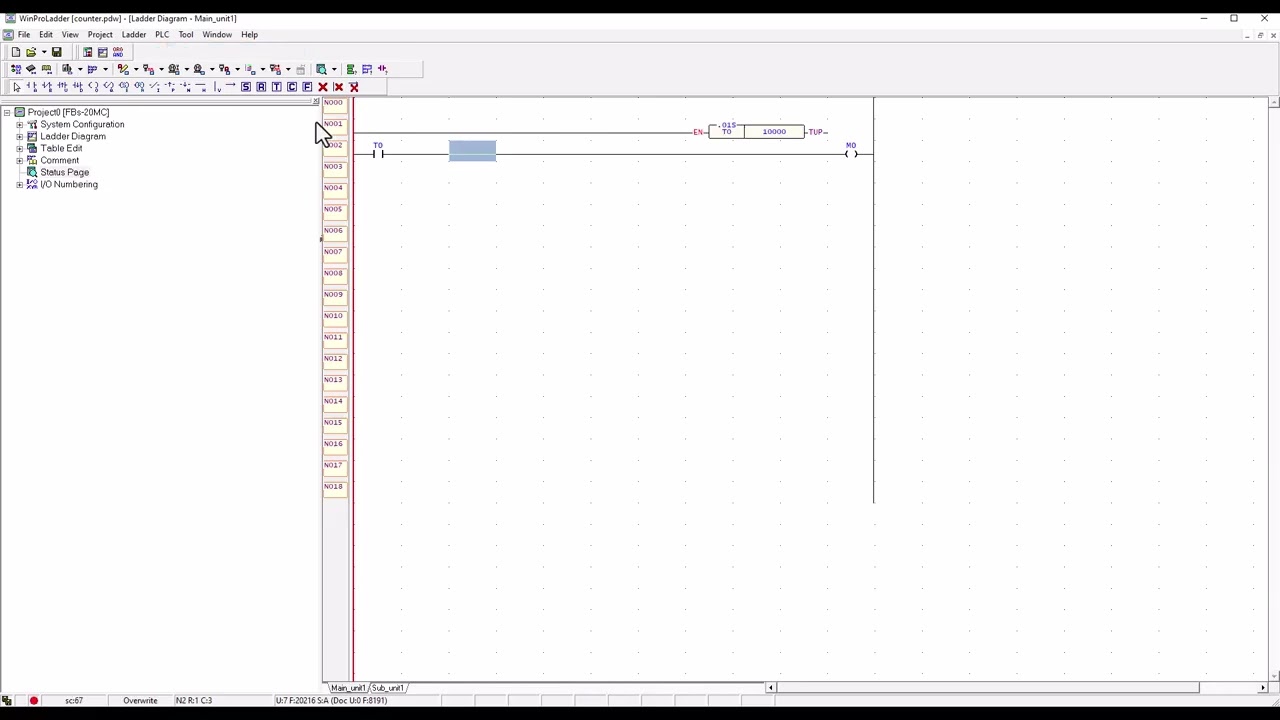Insert a normally closed B contact

click(47, 87)
